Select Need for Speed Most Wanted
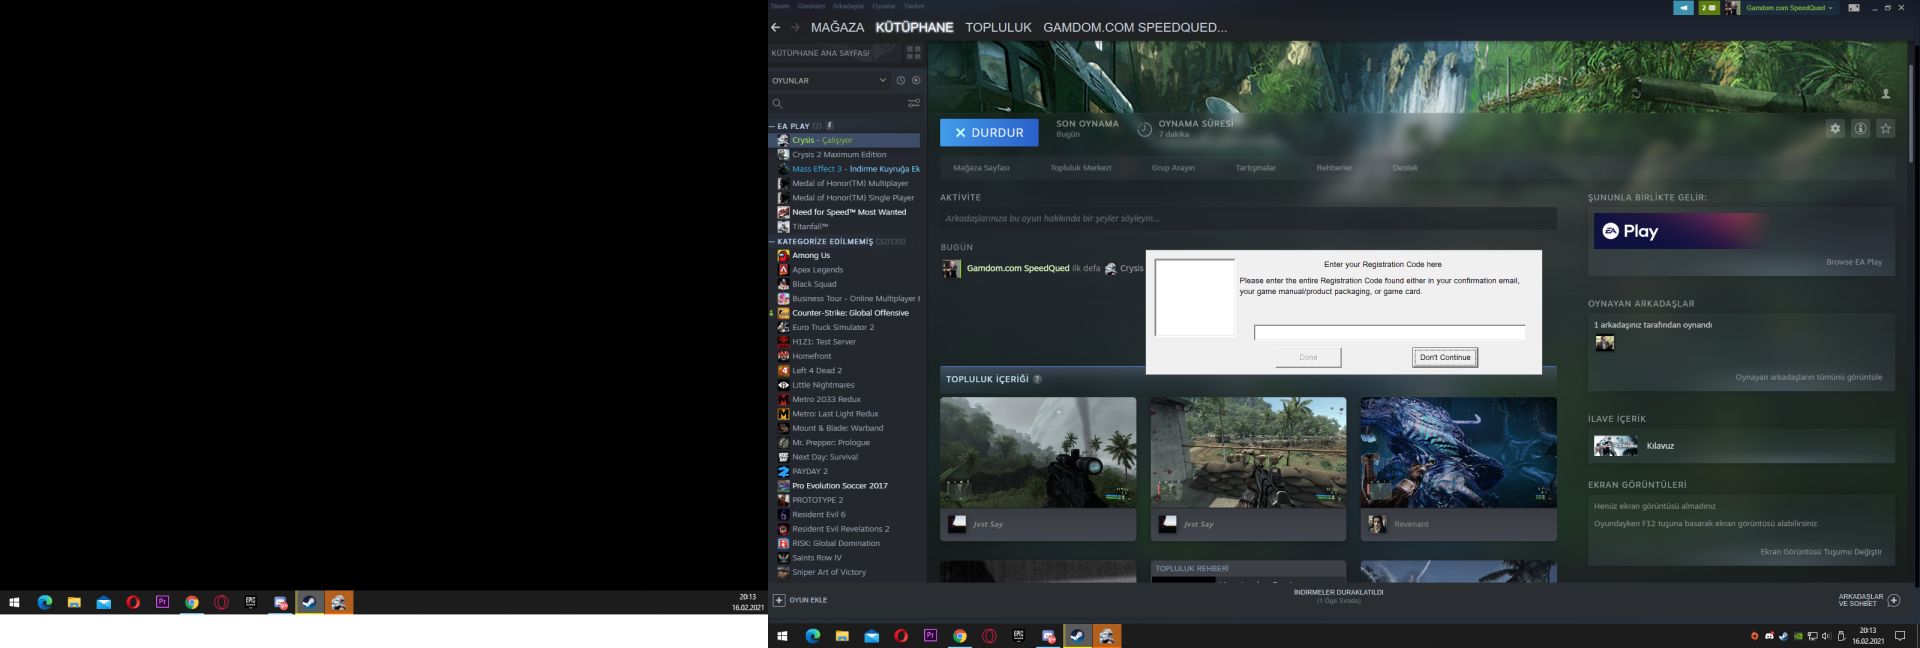Screen dimensions: 1920x648 point(845,212)
